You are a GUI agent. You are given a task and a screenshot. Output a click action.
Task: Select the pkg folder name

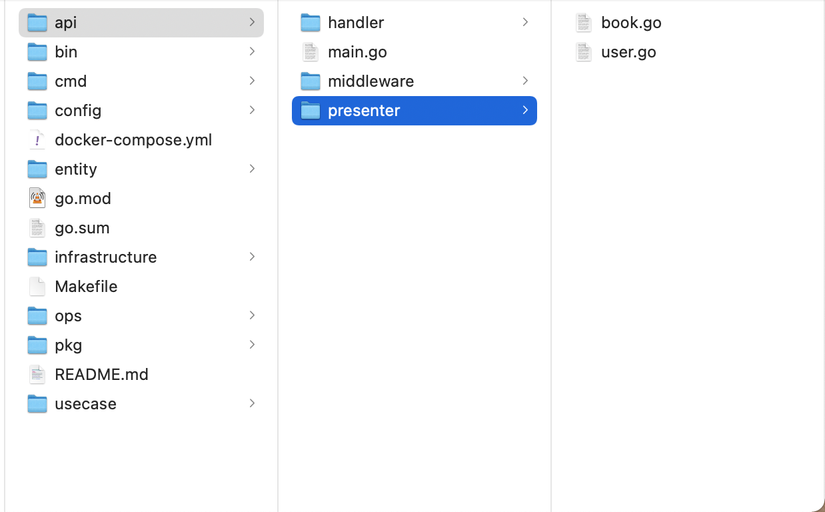click(x=68, y=345)
